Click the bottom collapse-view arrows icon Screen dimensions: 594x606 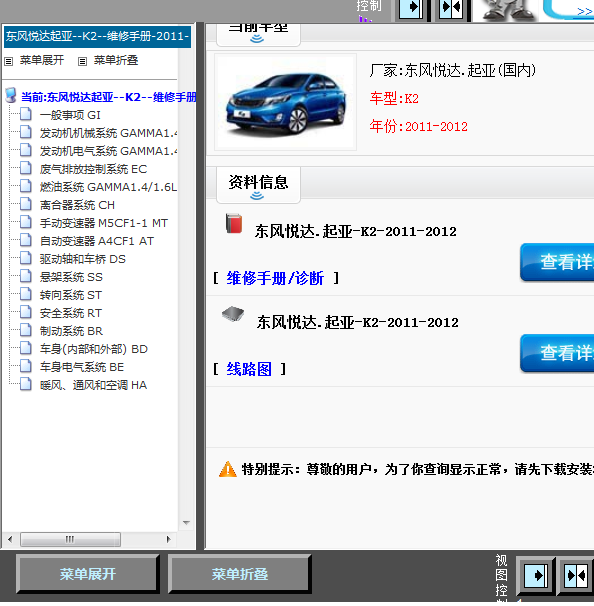pyautogui.click(x=576, y=576)
